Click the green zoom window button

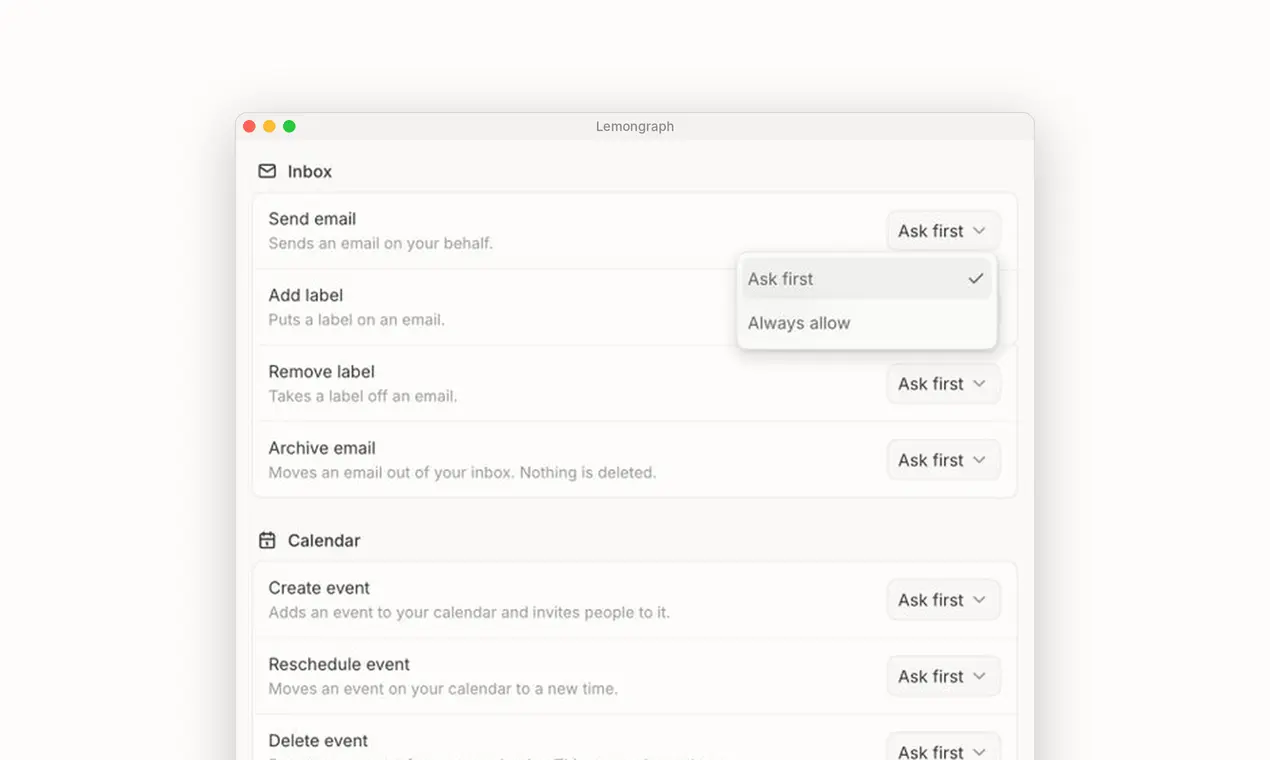289,126
